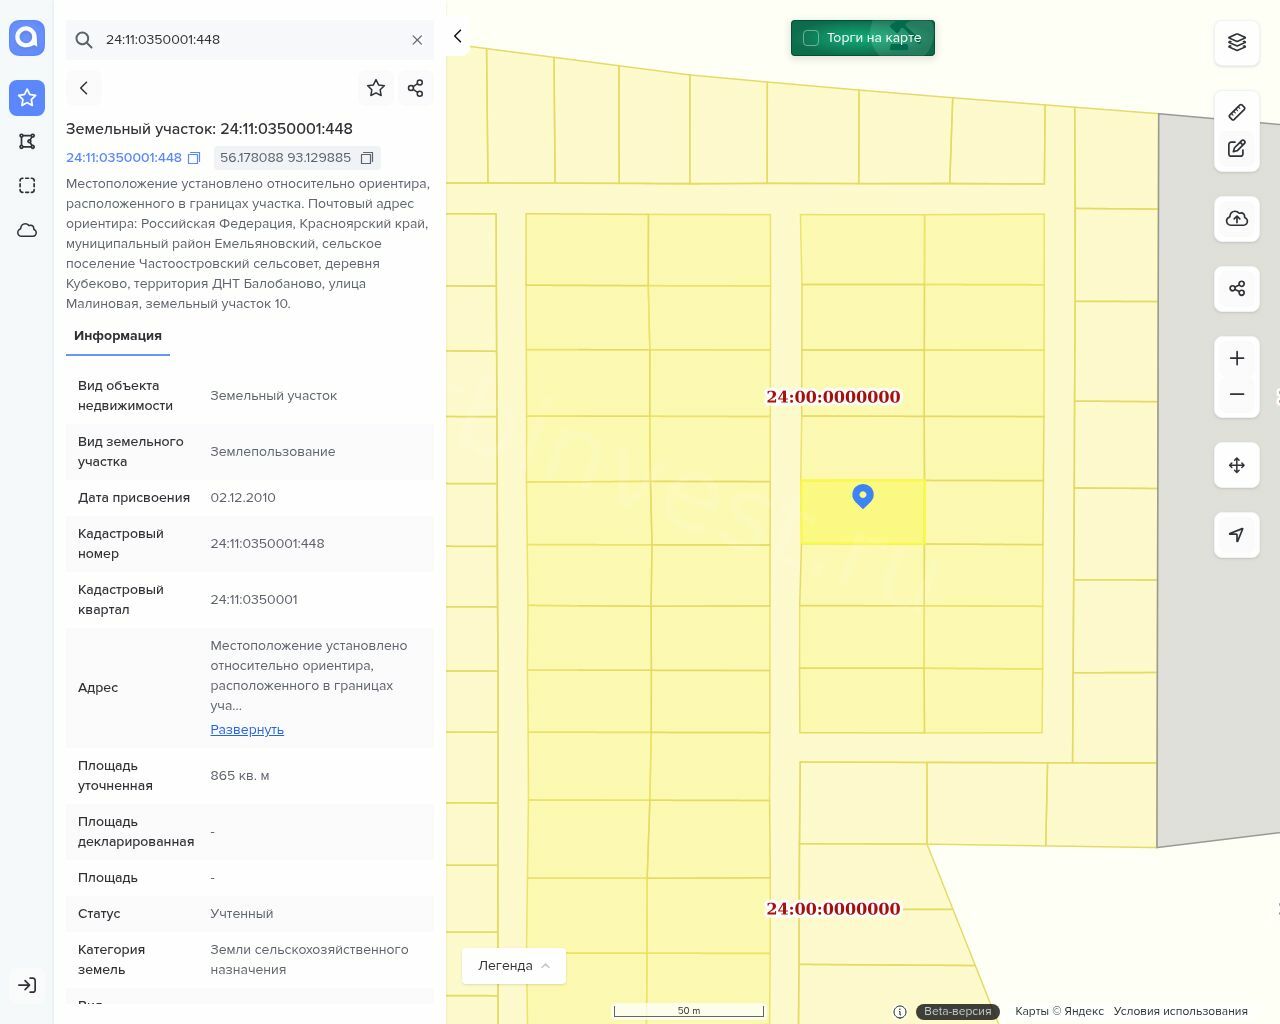This screenshot has width=1280, height=1024.
Task: Enable the Торги на карте checkbox
Action: pos(811,38)
